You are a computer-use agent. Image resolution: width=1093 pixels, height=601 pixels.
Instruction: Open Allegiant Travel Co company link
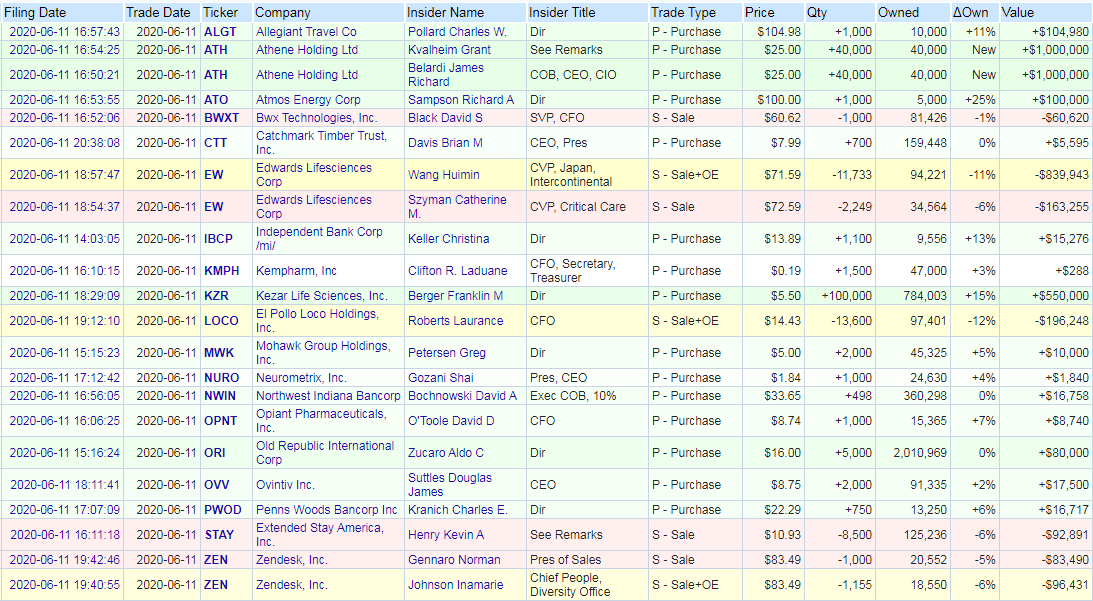click(x=306, y=32)
